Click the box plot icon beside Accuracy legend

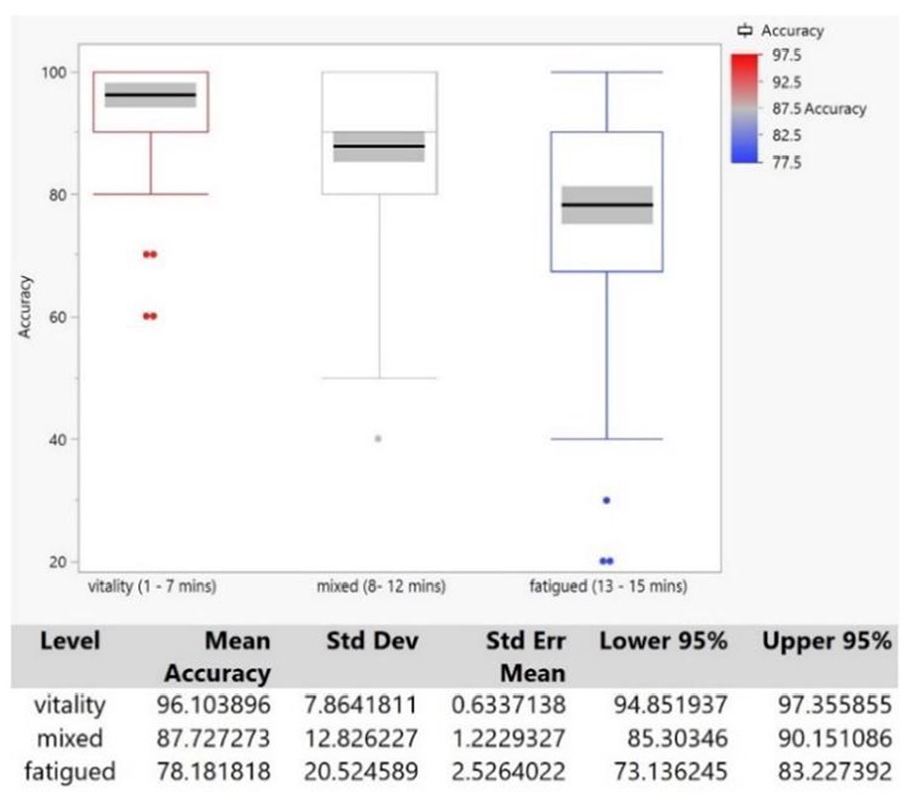745,30
